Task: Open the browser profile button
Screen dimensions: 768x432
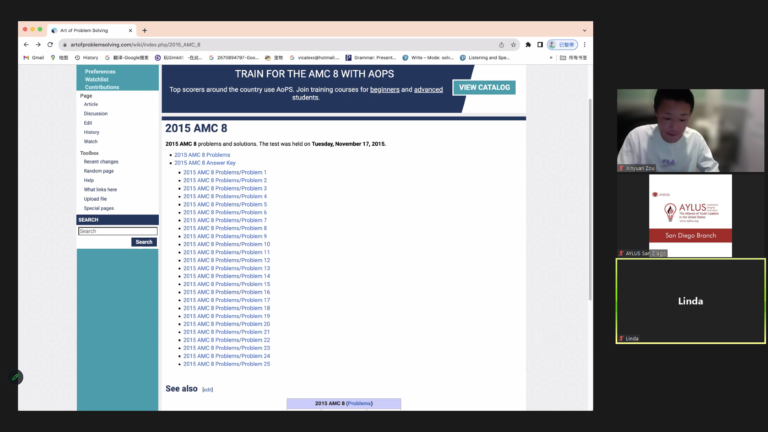Action: point(562,45)
